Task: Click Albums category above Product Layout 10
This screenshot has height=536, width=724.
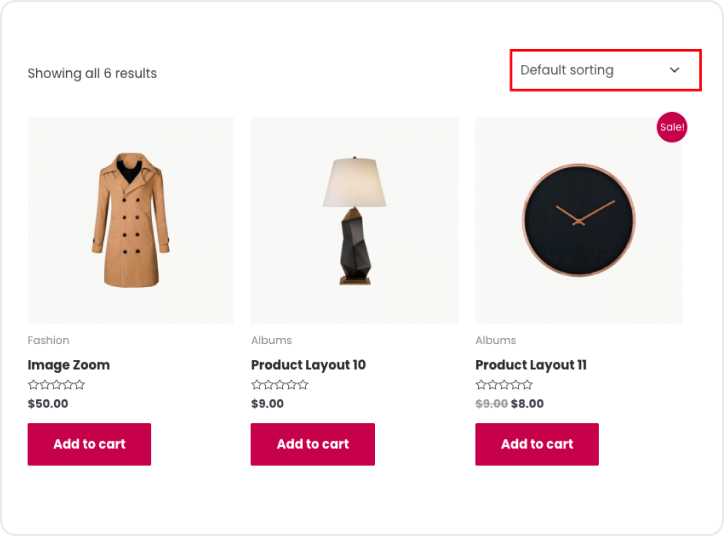Action: tap(271, 340)
